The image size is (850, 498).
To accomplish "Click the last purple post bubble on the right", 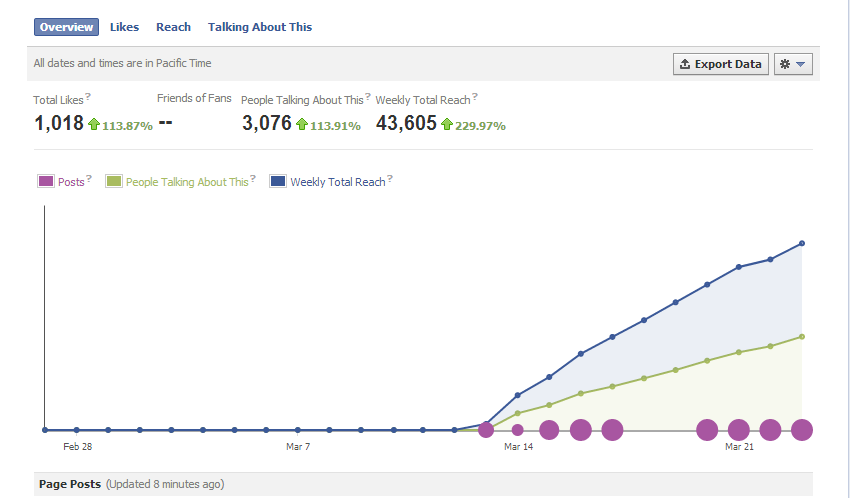I will pyautogui.click(x=802, y=430).
